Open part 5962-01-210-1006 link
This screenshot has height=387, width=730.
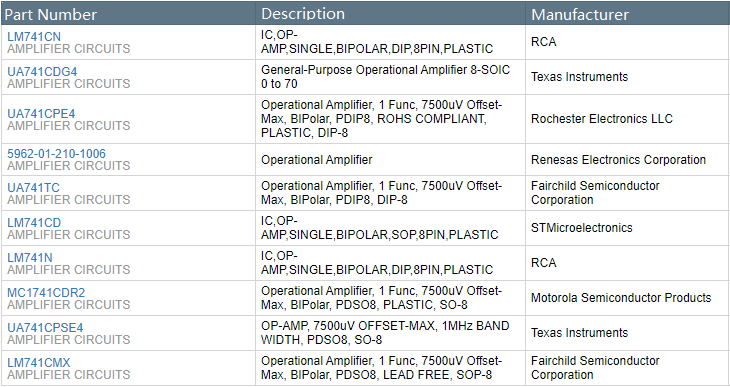(56, 154)
